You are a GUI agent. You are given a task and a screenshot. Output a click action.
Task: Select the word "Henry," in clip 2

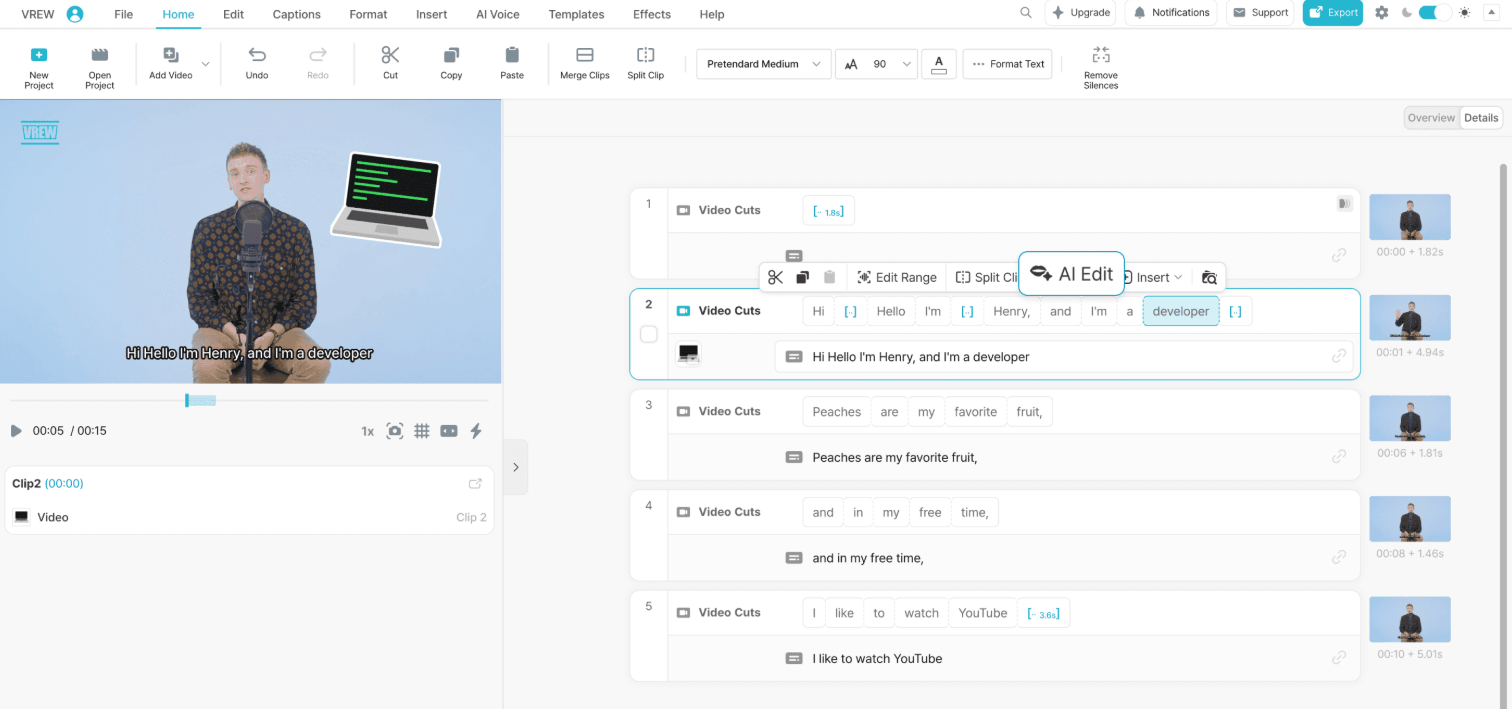point(1011,311)
